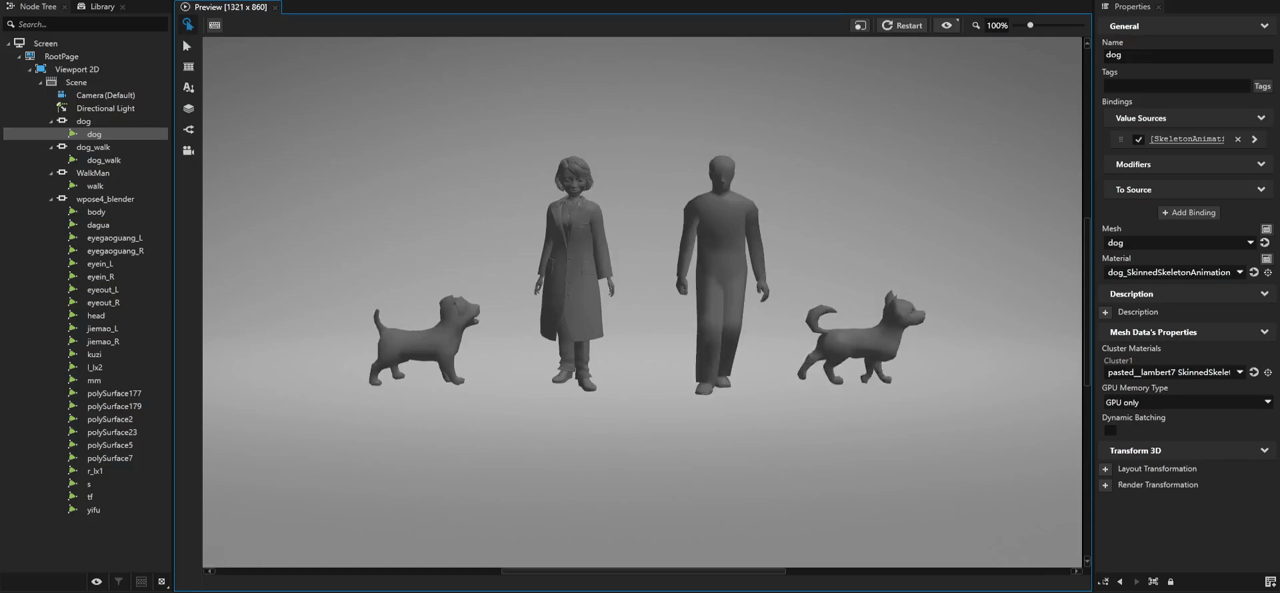Remove the SkeletonAnimation binding with X icon
The height and width of the screenshot is (593, 1280).
point(1237,139)
